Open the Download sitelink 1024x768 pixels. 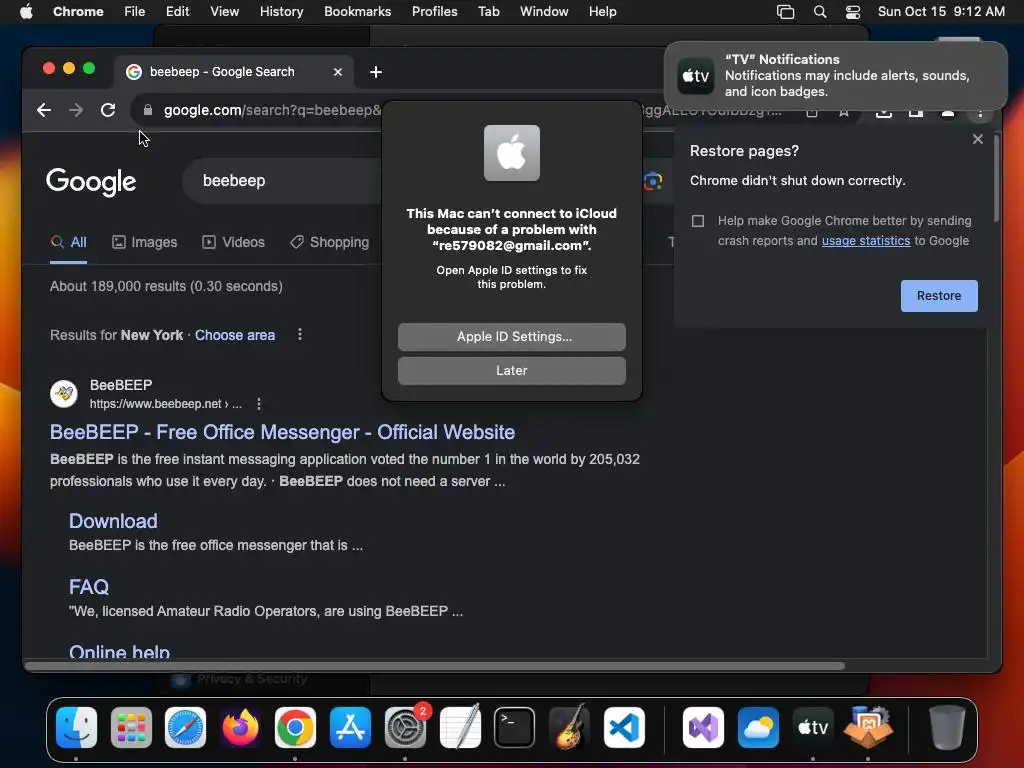pyautogui.click(x=113, y=521)
